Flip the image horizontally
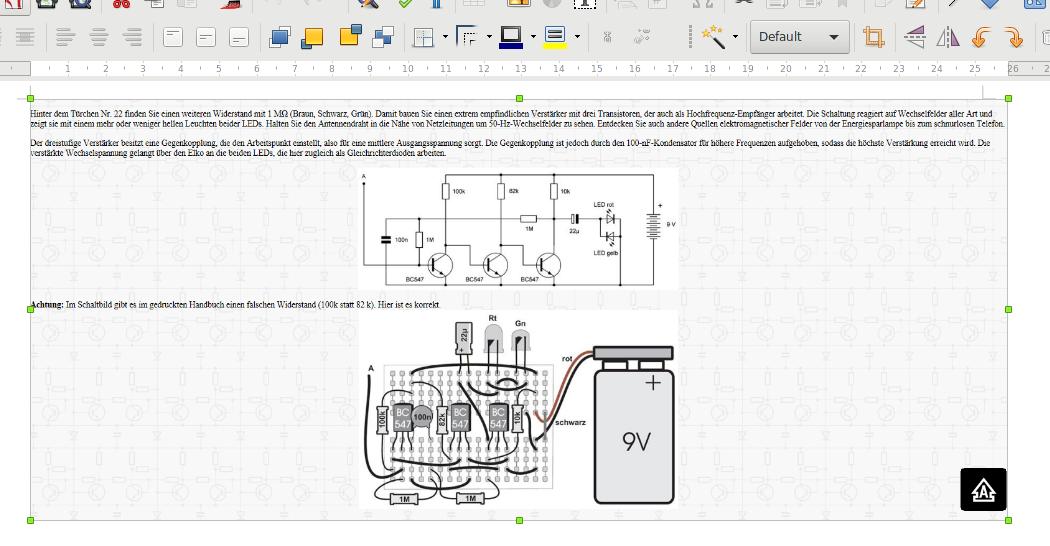The height and width of the screenshot is (546, 1050). point(947,37)
